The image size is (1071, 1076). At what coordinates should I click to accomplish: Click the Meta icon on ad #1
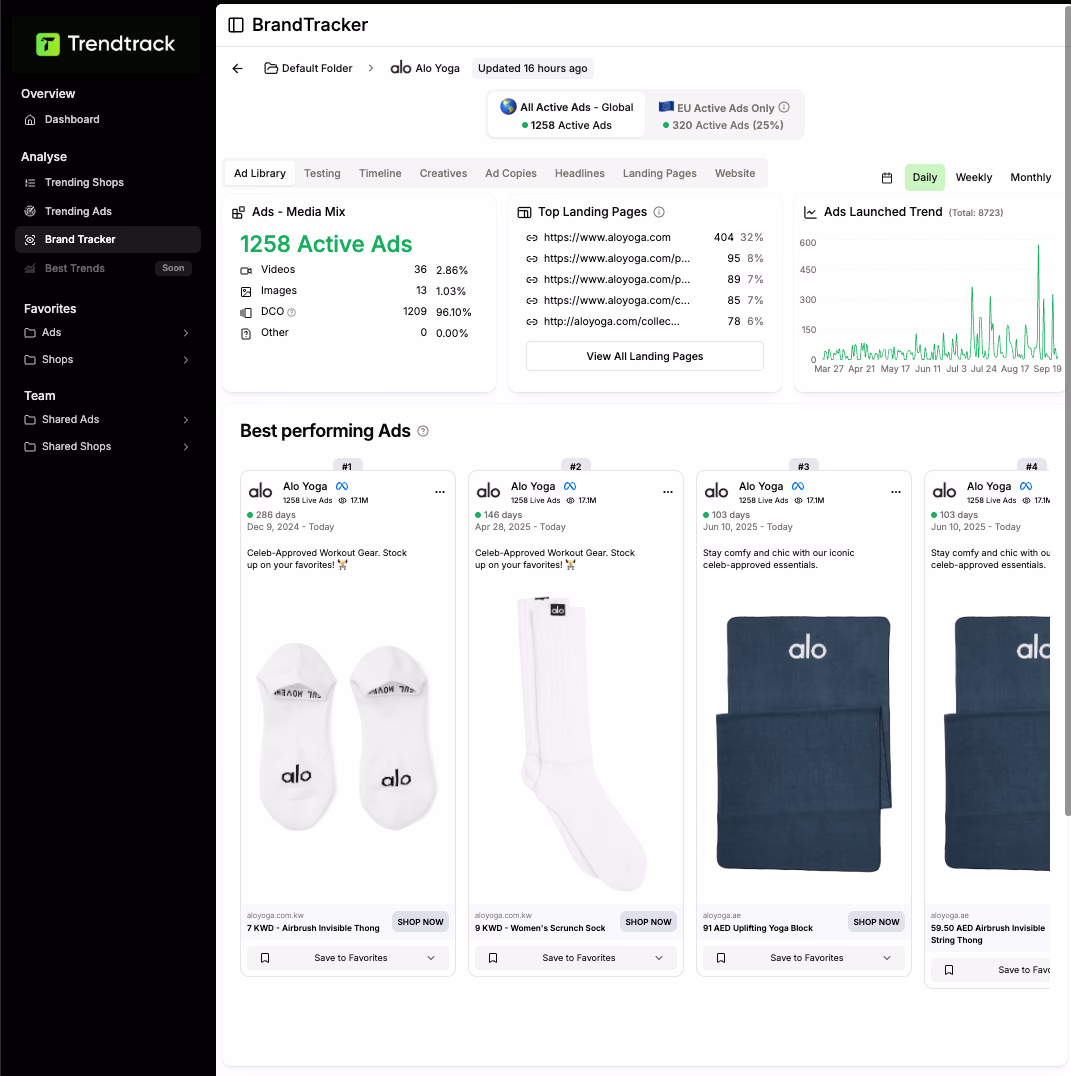342,486
